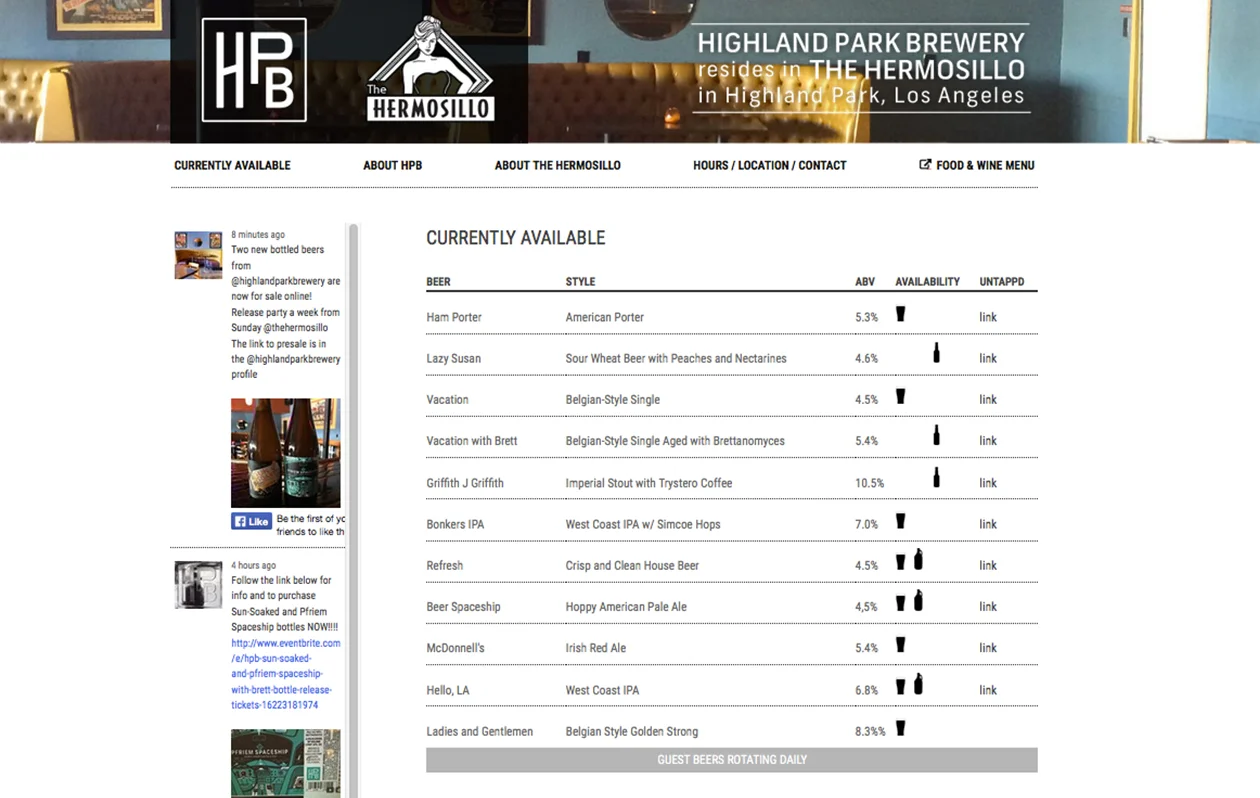Click the draft glass icon for Bonkers IPA
Screen dimensions: 1260x798
point(900,519)
